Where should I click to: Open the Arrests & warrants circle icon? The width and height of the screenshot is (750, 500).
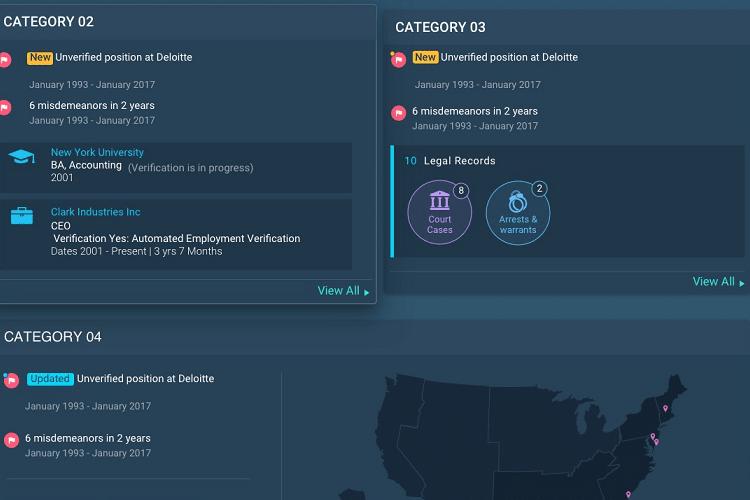(x=518, y=212)
